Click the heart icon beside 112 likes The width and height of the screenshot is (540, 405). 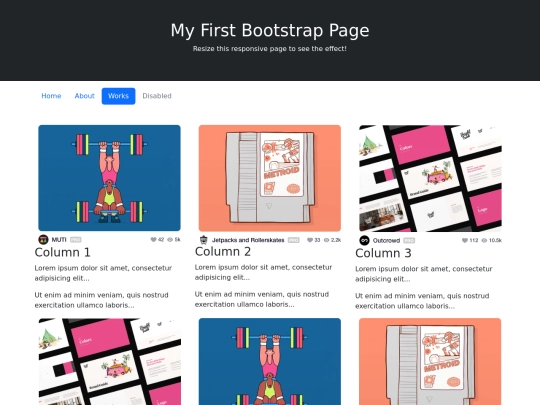(x=465, y=240)
